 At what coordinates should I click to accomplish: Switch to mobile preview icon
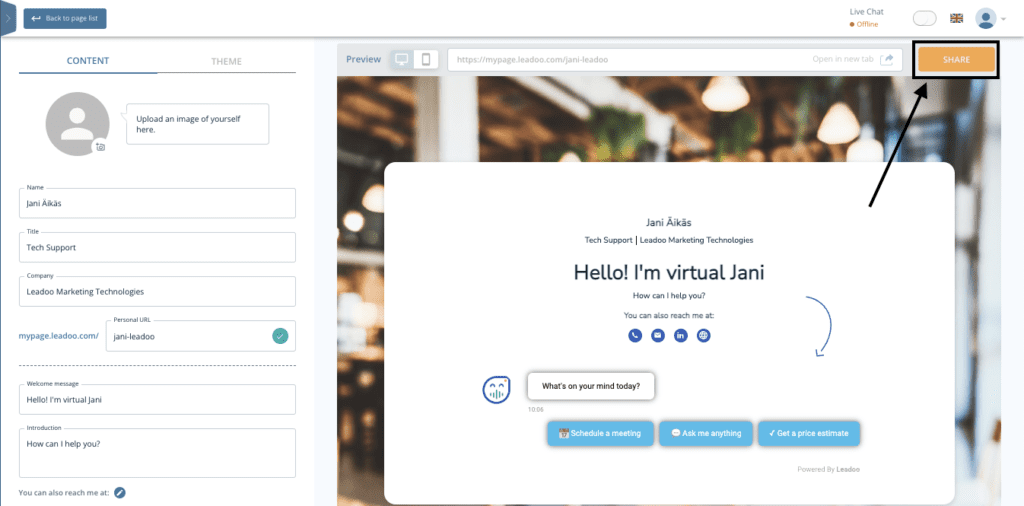[426, 59]
